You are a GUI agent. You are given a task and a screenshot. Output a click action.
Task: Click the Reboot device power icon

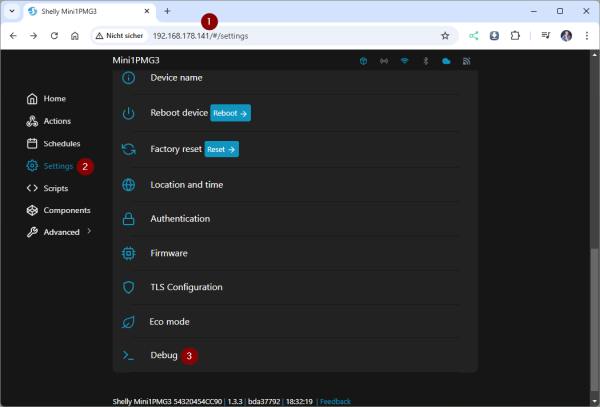pos(129,113)
